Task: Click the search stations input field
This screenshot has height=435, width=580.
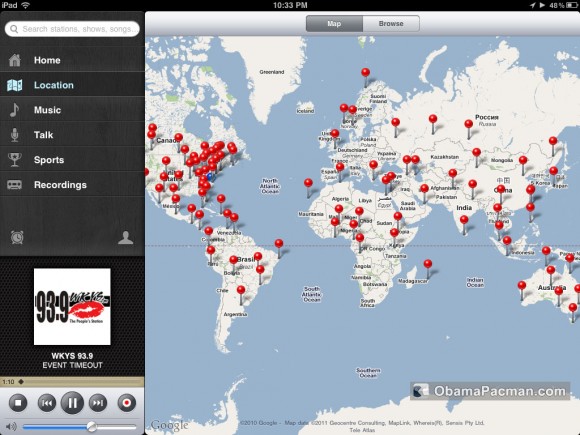Action: coord(72,29)
